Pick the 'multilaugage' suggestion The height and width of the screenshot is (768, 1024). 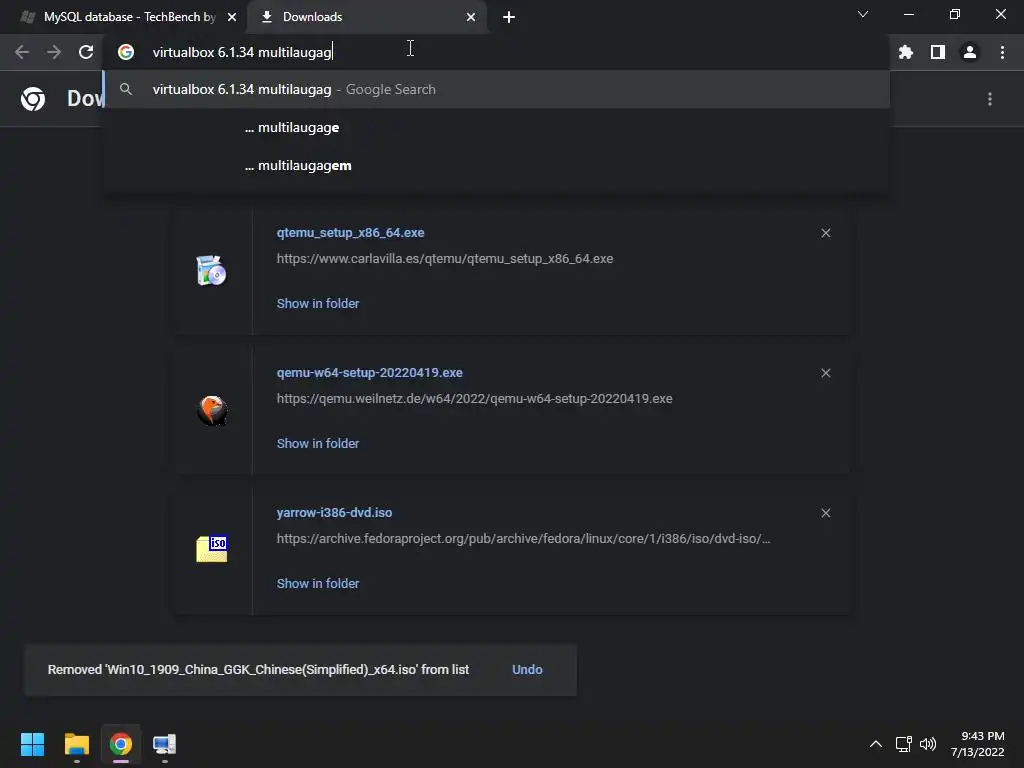(496, 127)
